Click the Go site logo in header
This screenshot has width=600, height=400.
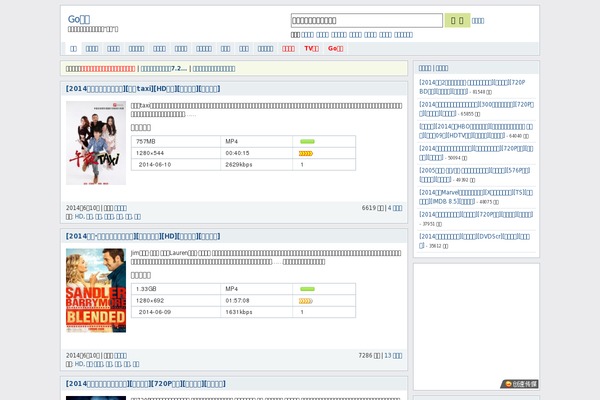coord(79,19)
